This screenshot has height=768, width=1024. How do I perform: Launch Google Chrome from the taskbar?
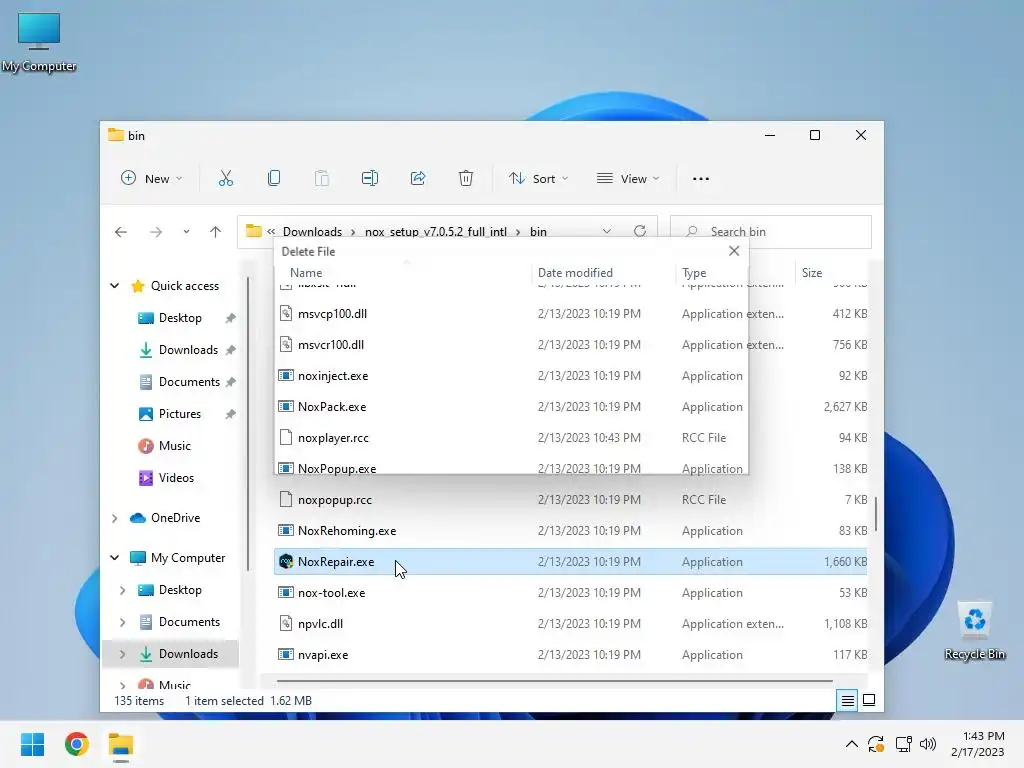click(77, 744)
